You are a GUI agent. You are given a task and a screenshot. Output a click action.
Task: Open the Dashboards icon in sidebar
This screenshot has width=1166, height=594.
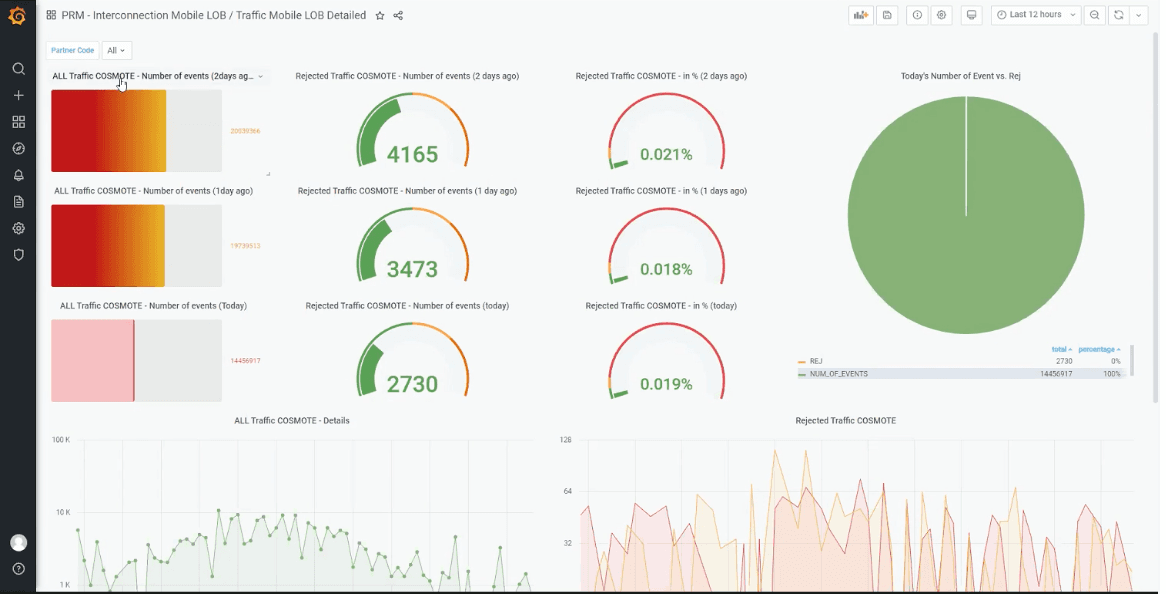[x=18, y=121]
